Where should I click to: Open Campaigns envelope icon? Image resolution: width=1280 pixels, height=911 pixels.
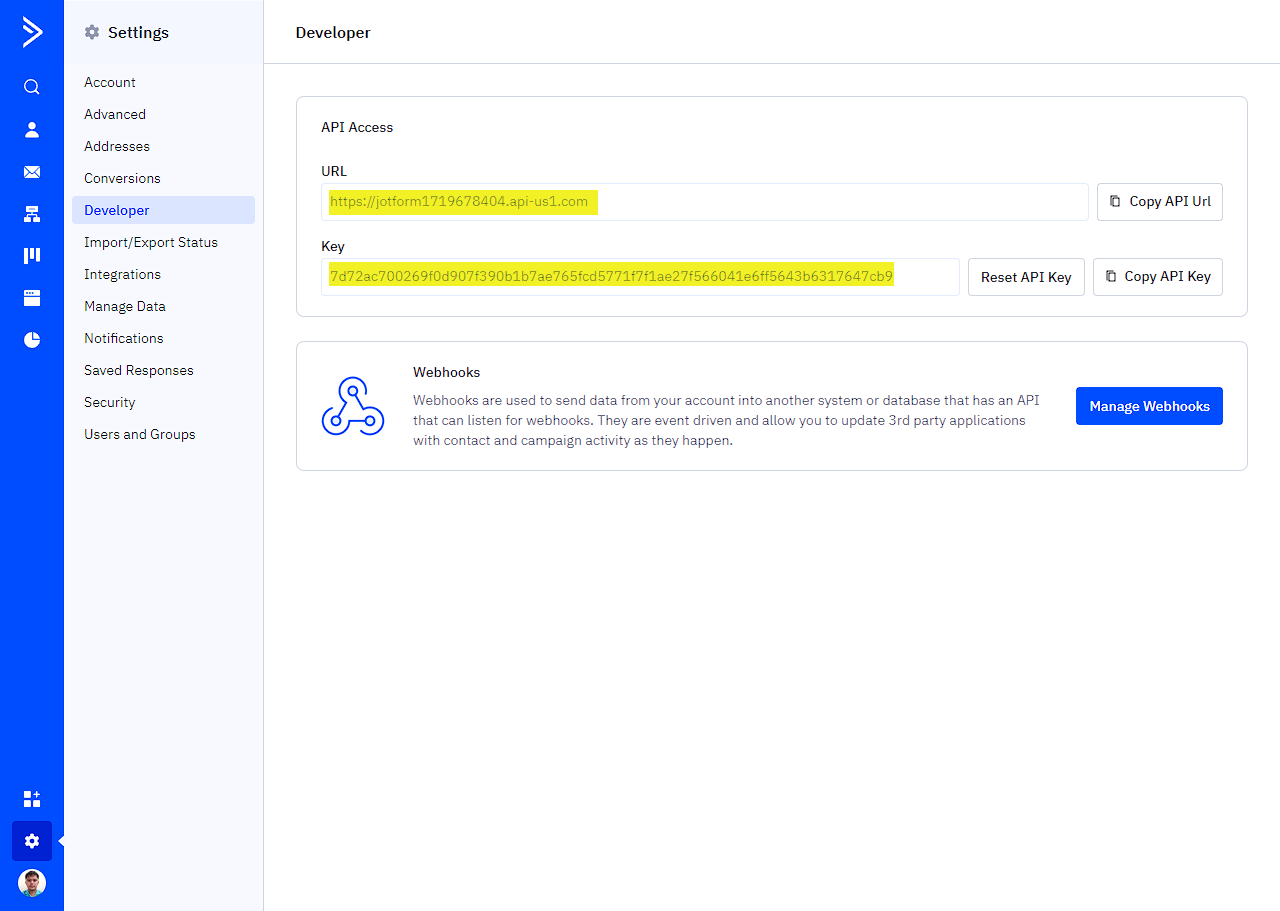click(32, 172)
